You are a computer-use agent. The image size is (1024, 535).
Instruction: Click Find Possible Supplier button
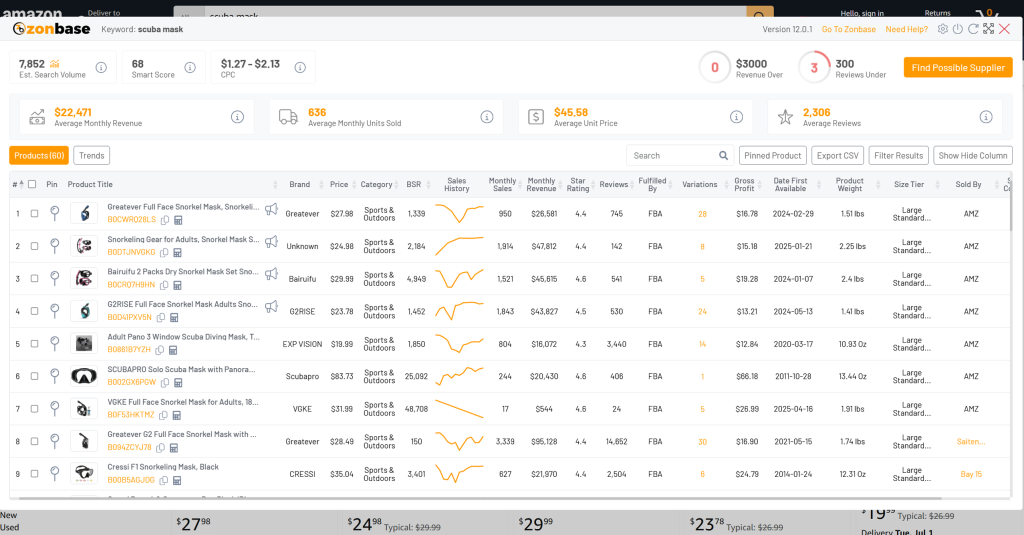(958, 67)
